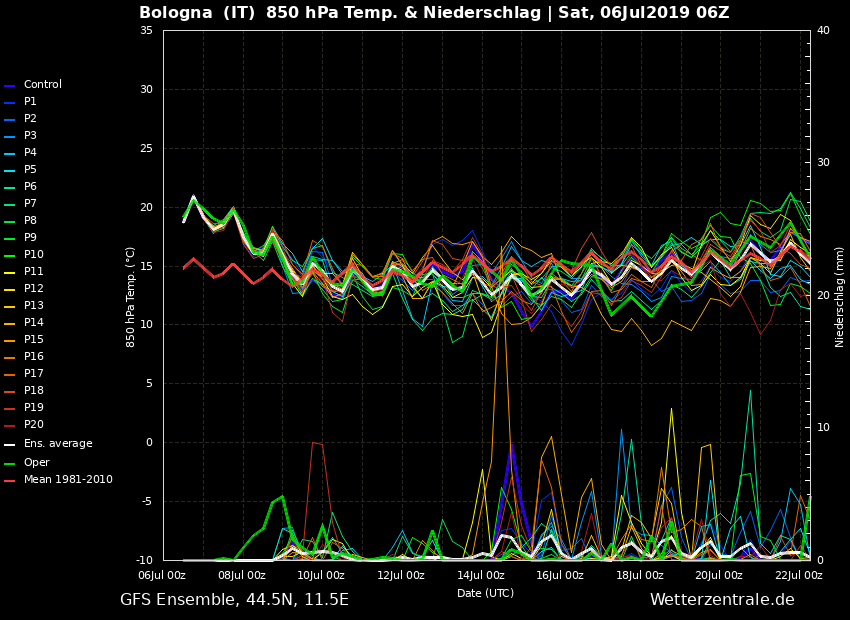Viewport: 850px width, 620px height.
Task: Select the P10 legend entry
Action: 33,255
